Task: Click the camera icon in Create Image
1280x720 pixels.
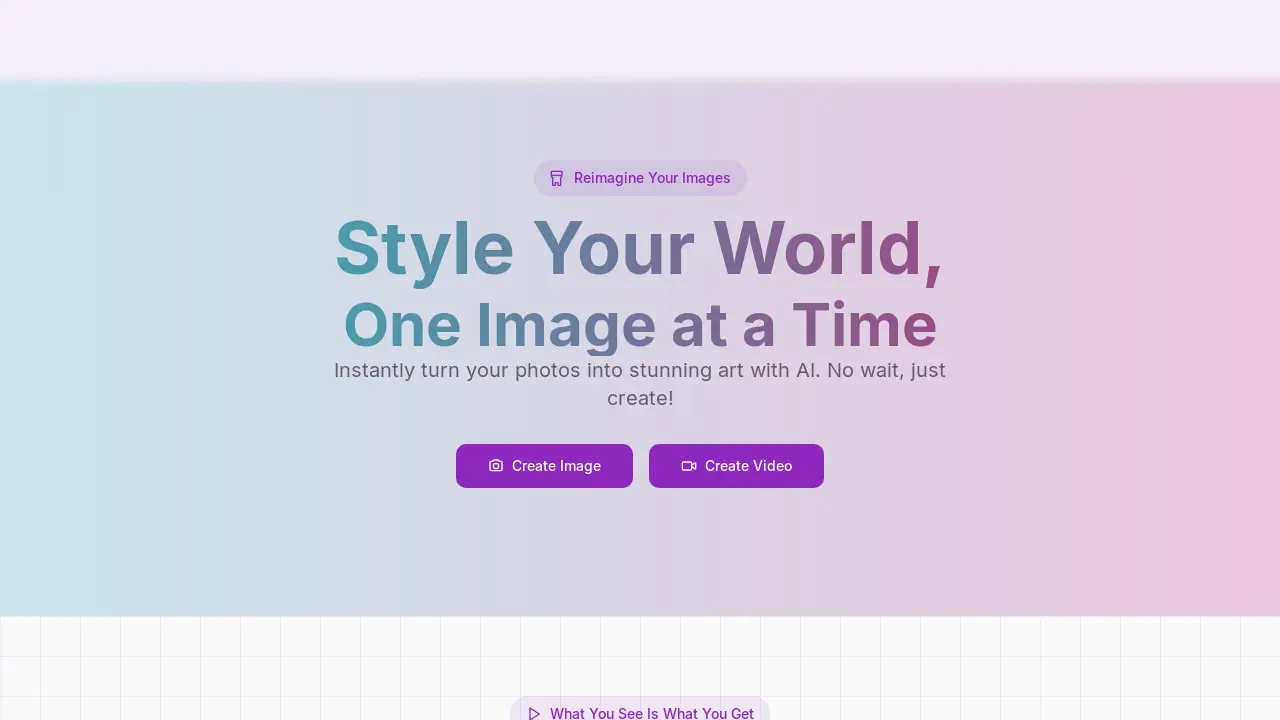Action: pyautogui.click(x=496, y=466)
